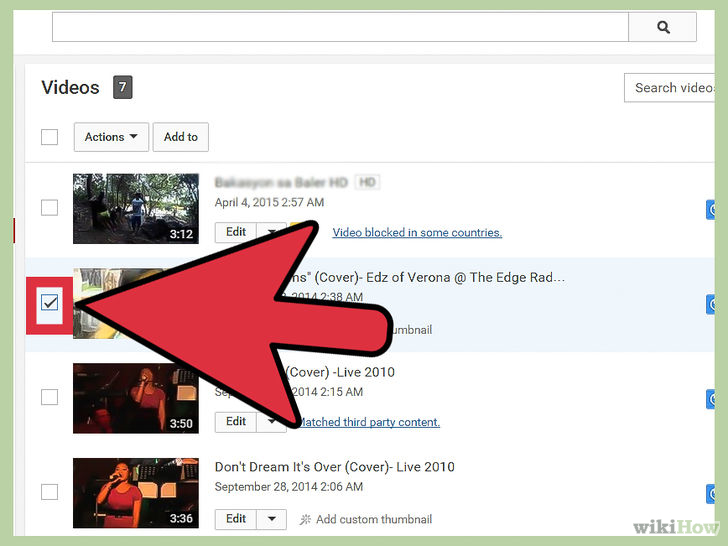Screen dimensions: 728x546
Task: Uncheck the selected Edz of Verona video
Action: [x=49, y=302]
